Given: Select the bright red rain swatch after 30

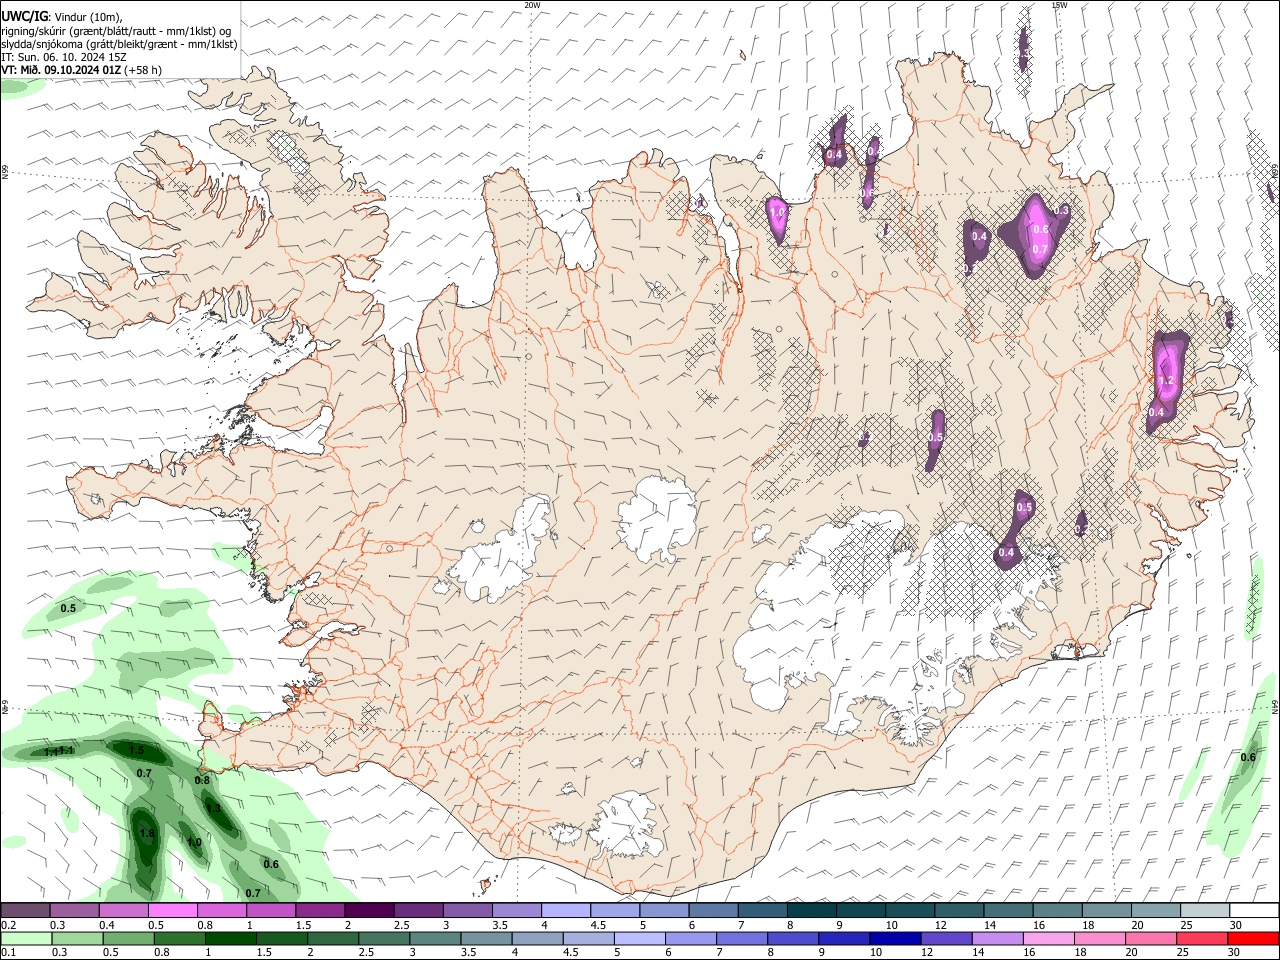Looking at the screenshot, I should click(1253, 938).
